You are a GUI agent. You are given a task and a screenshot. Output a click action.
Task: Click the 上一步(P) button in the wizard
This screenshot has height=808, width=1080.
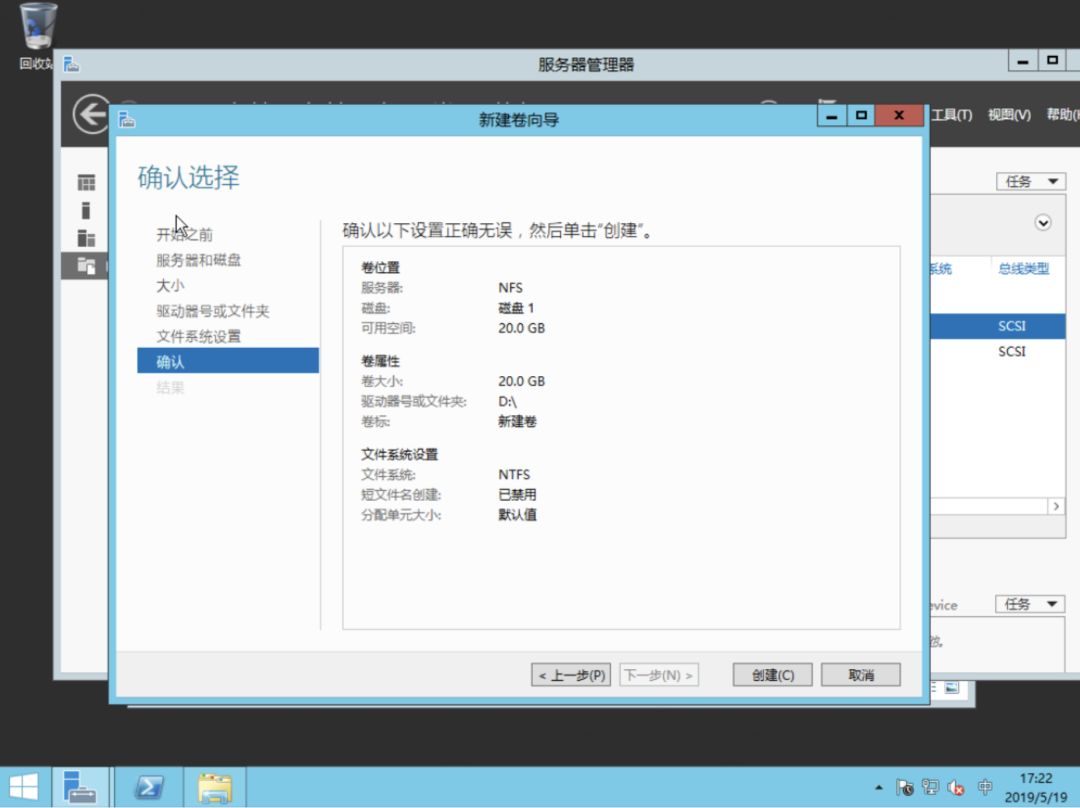(570, 674)
